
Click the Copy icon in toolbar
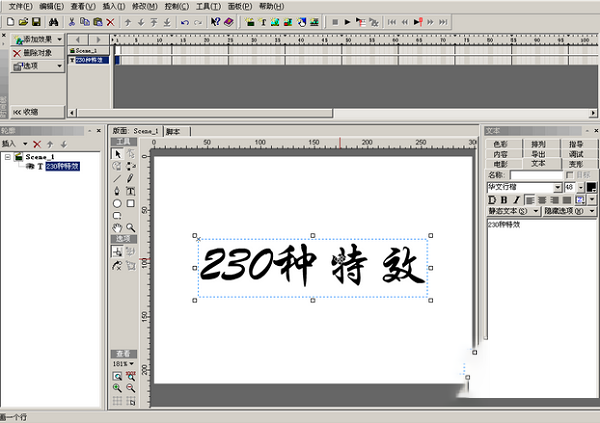pyautogui.click(x=85, y=22)
